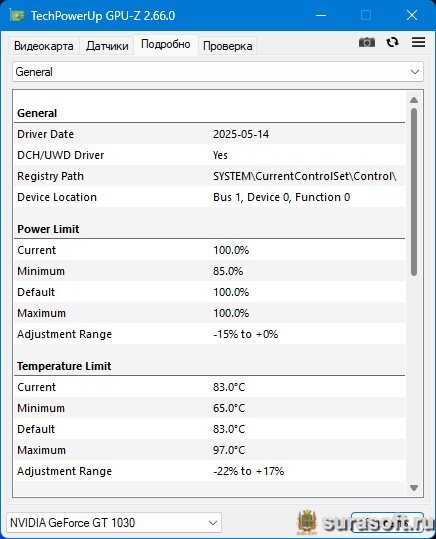Image resolution: width=436 pixels, height=539 pixels.
Task: Click the refresh arrows icon
Action: 392,42
